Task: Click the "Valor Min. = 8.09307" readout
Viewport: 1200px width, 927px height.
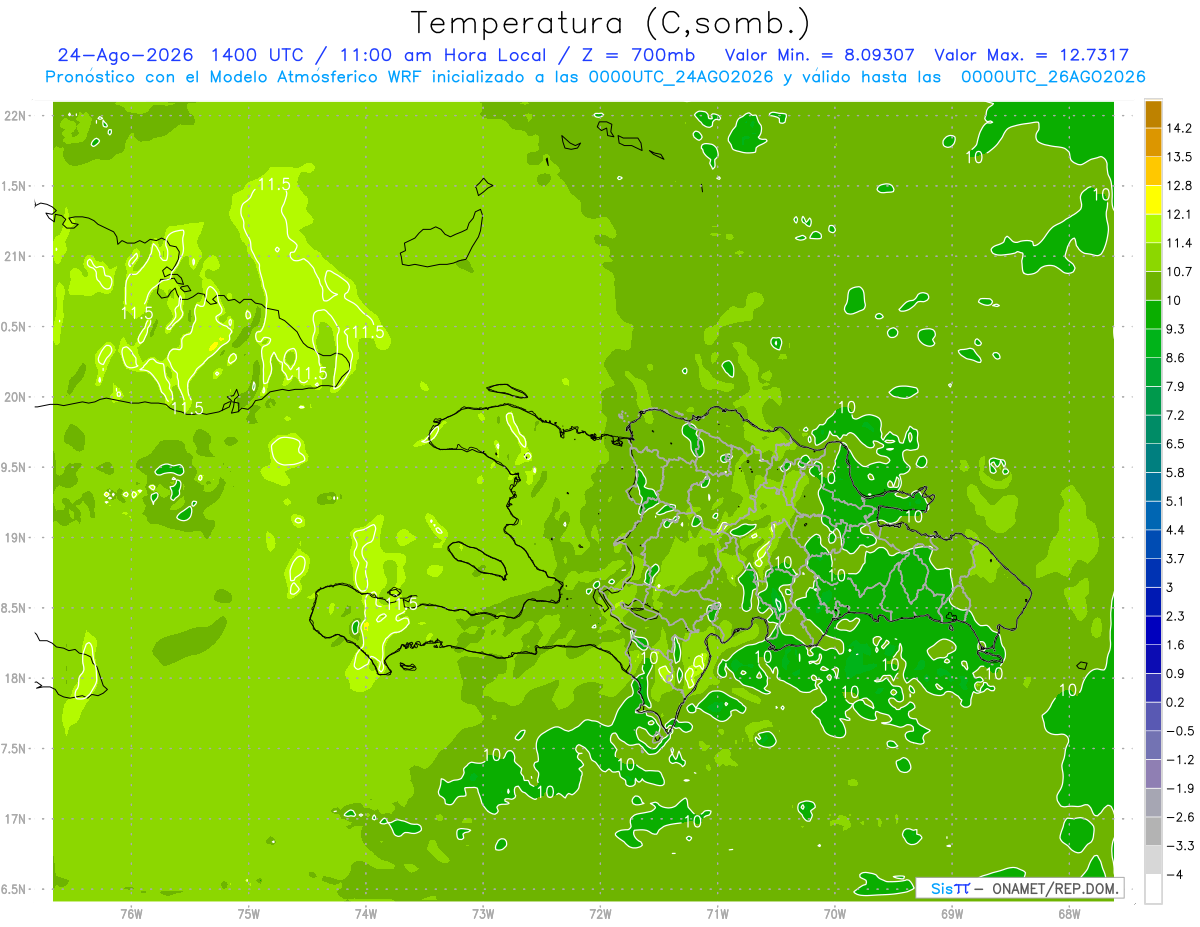Action: [x=821, y=55]
